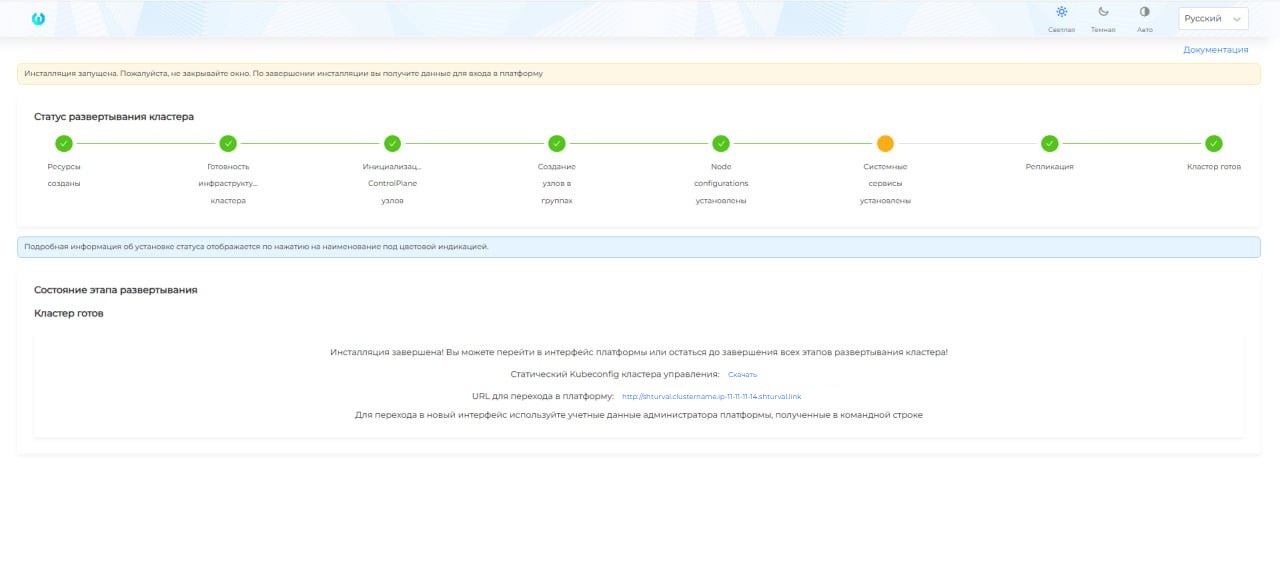Select the 'Репликация' step checkmark icon
This screenshot has width=1280, height=565.
tap(1049, 143)
